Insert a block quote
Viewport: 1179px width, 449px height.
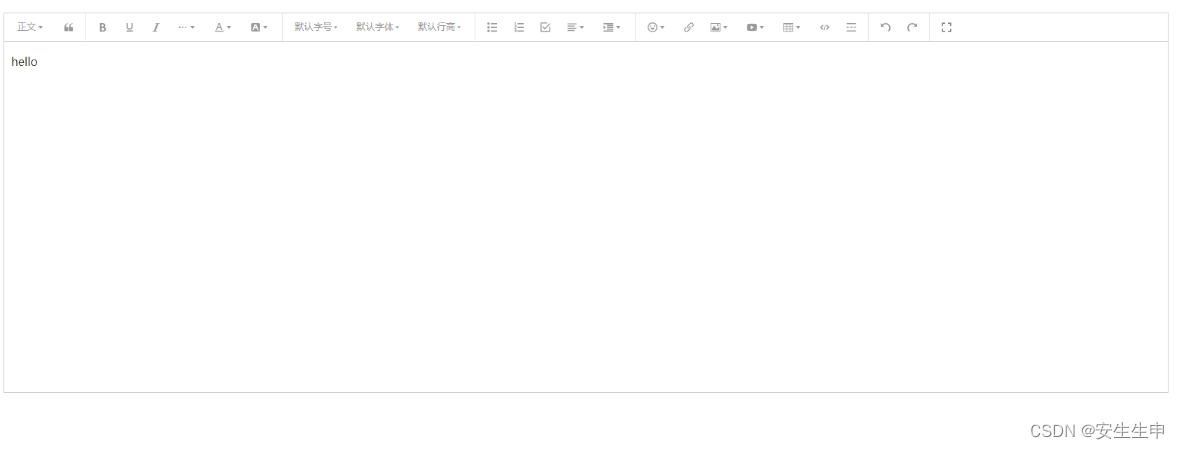click(68, 27)
